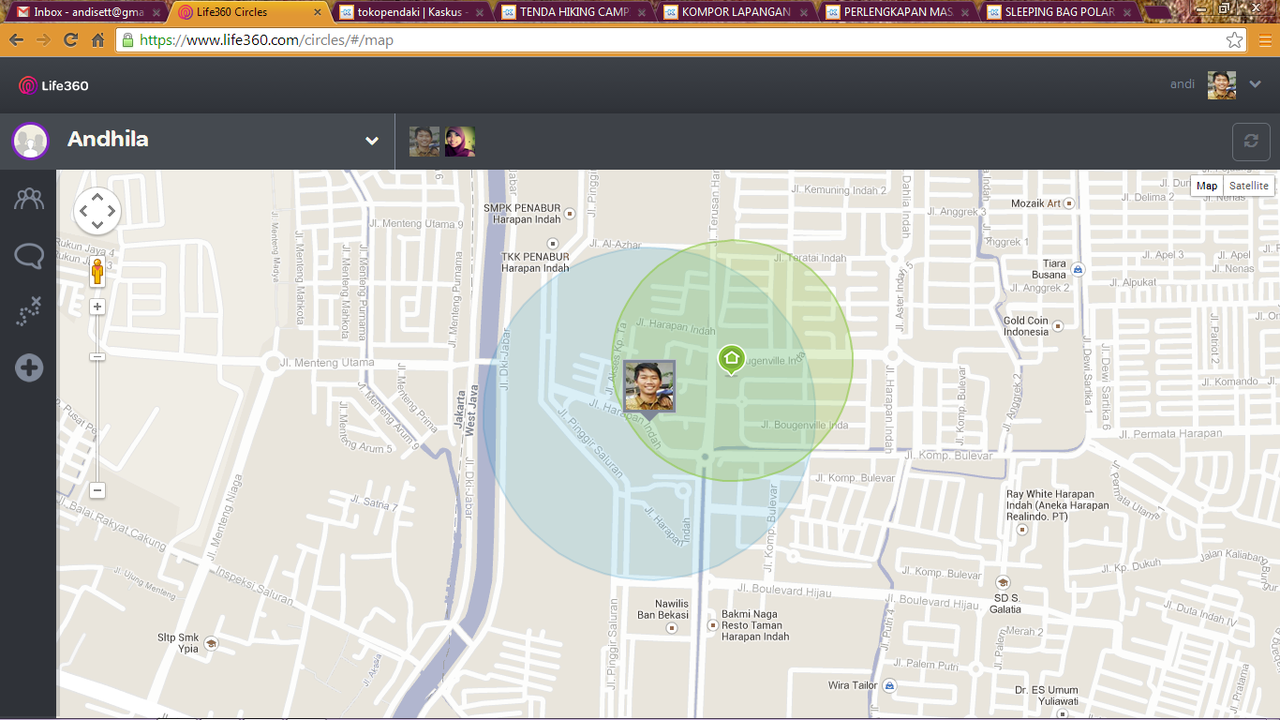This screenshot has width=1280, height=720.
Task: Open the andi account menu chevron
Action: (1256, 85)
